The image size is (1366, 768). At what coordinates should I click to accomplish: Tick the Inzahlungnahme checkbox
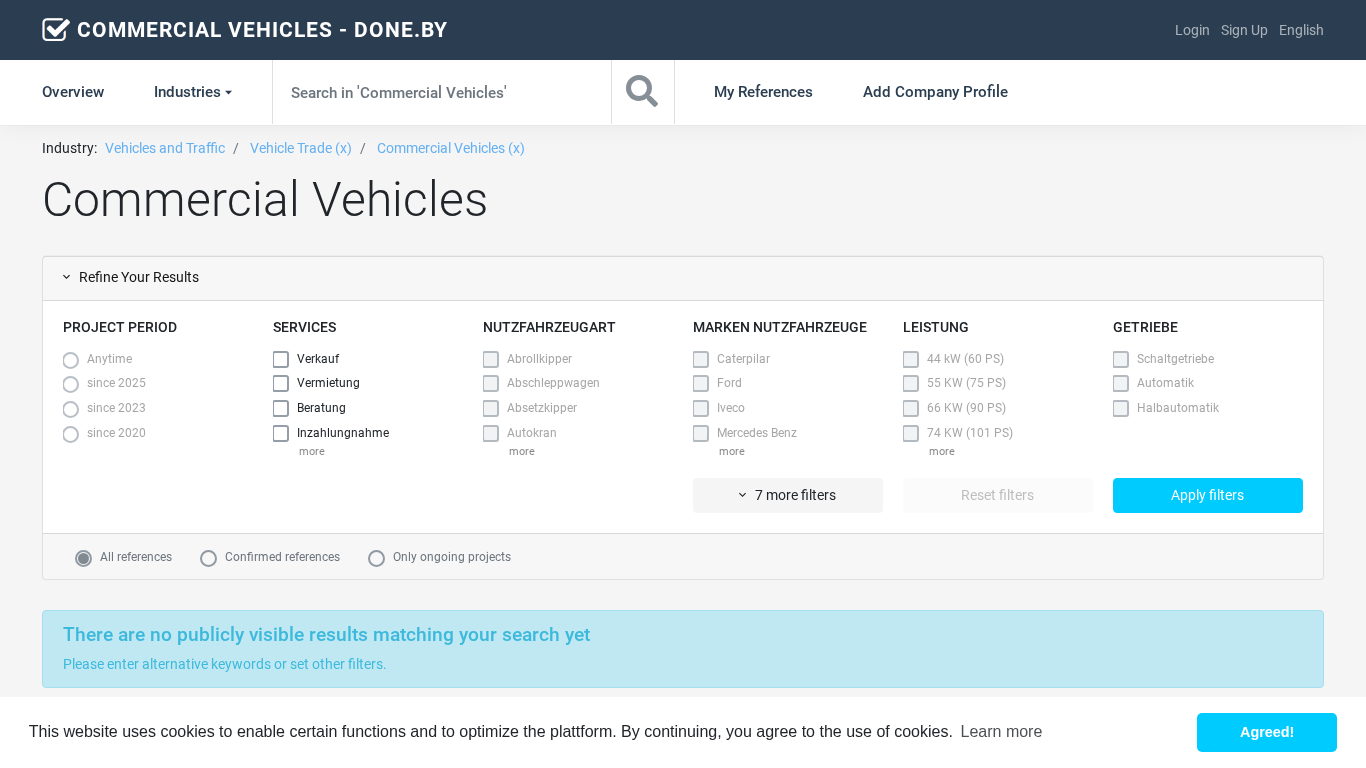(x=281, y=434)
